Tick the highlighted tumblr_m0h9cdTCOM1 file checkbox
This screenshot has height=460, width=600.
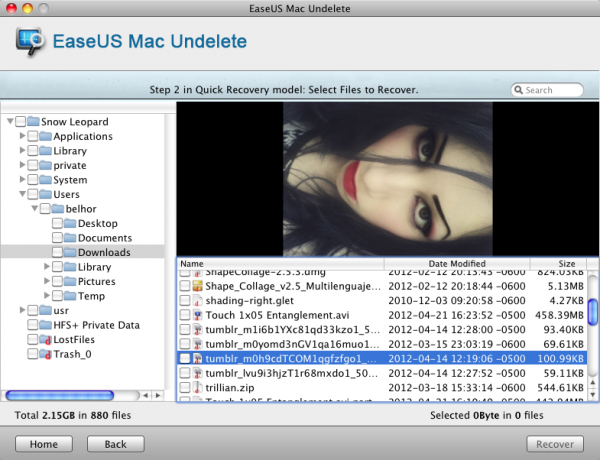tap(185, 359)
